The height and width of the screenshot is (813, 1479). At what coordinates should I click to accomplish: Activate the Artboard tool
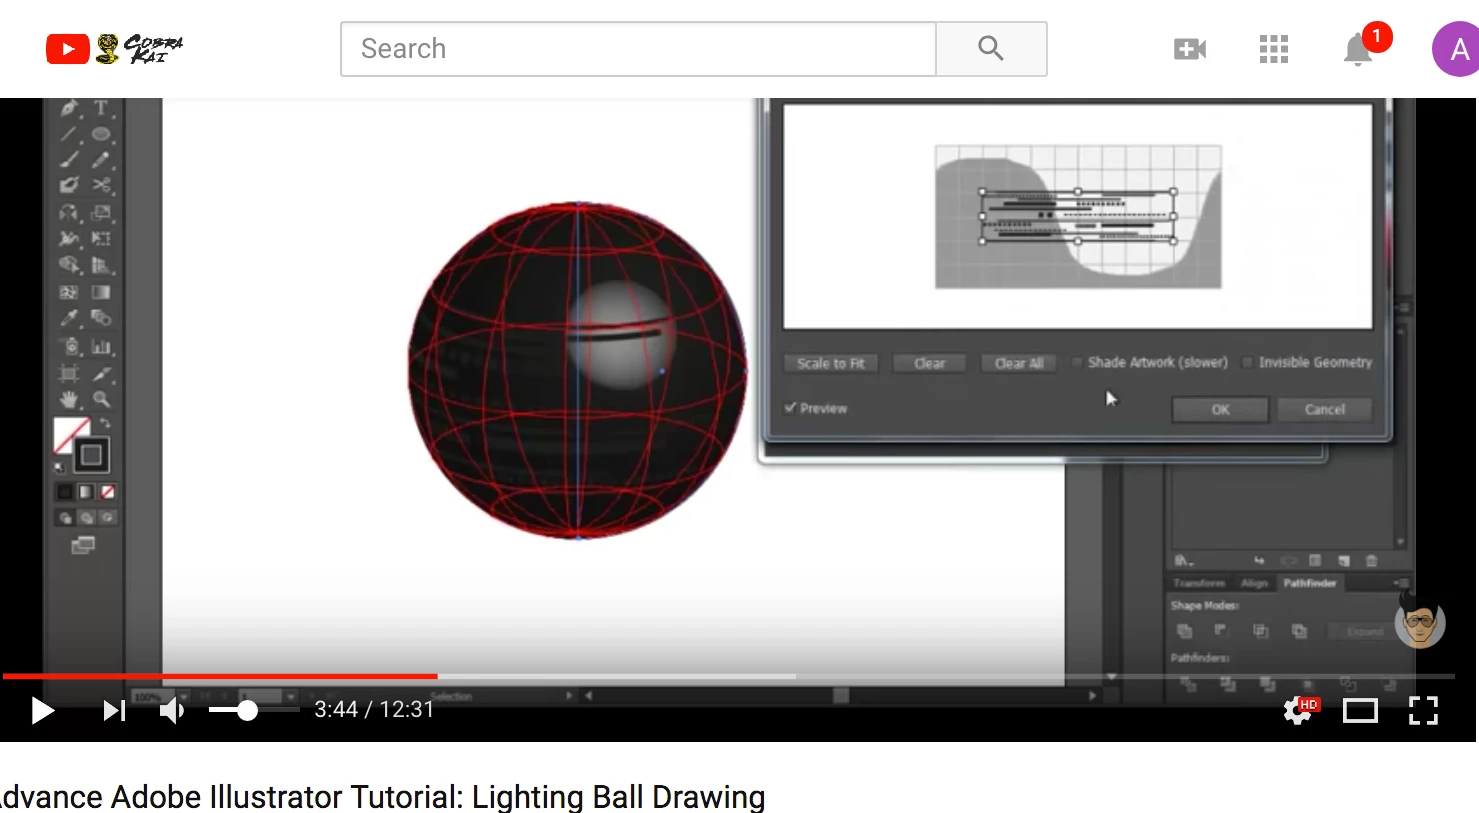point(69,373)
